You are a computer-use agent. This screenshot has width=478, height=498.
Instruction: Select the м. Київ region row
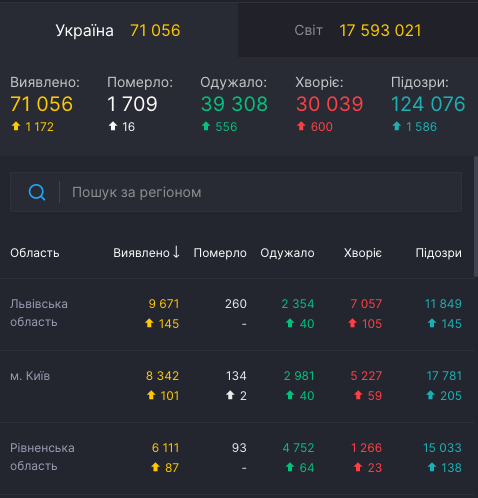pos(237,386)
